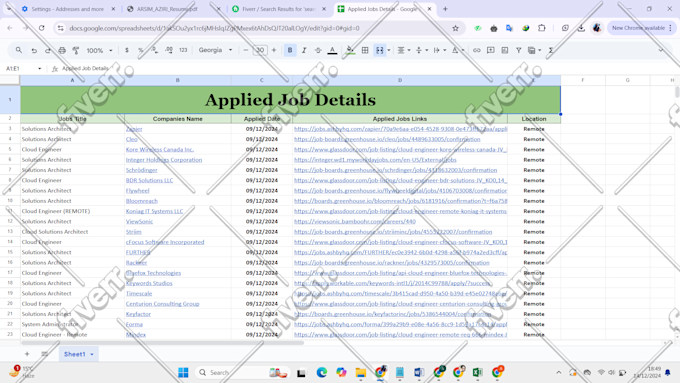Expand the merge type dropdown arrow
This screenshot has width=680, height=383.
pyautogui.click(x=389, y=50)
